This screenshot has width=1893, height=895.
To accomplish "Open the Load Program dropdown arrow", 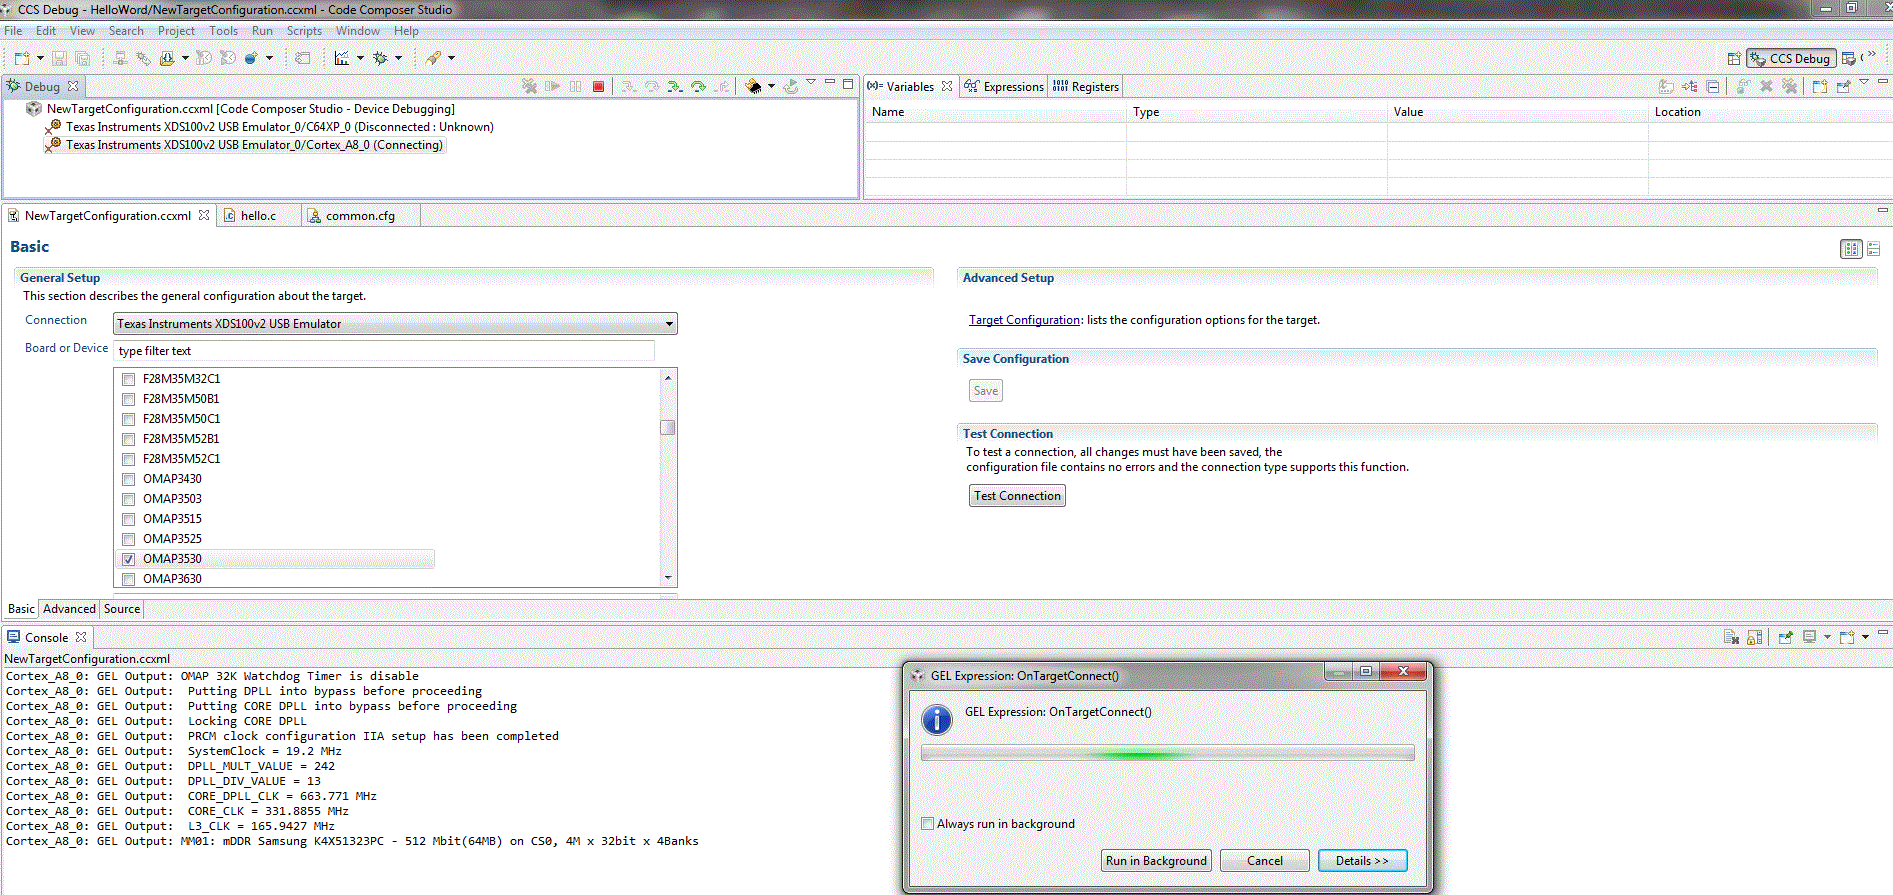I will click(x=771, y=87).
